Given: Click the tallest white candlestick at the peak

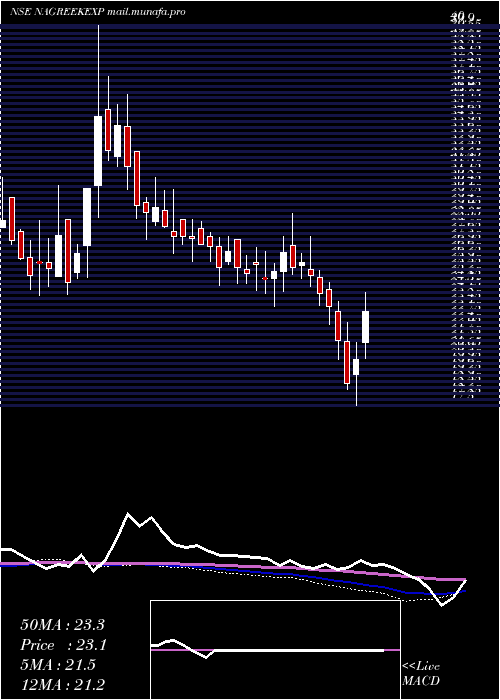Looking at the screenshot, I should [x=98, y=151].
